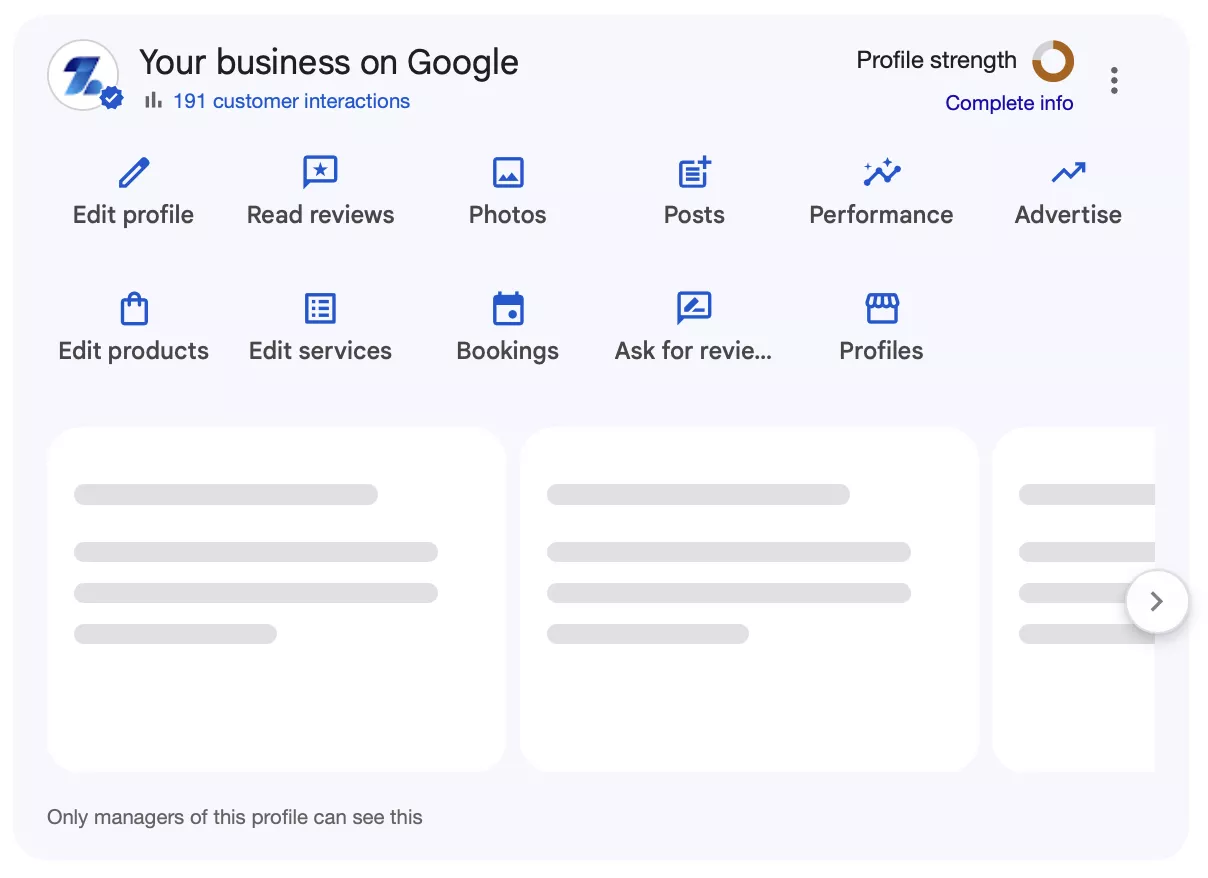Click the business logo avatar
This screenshot has width=1208, height=878.
pos(83,76)
